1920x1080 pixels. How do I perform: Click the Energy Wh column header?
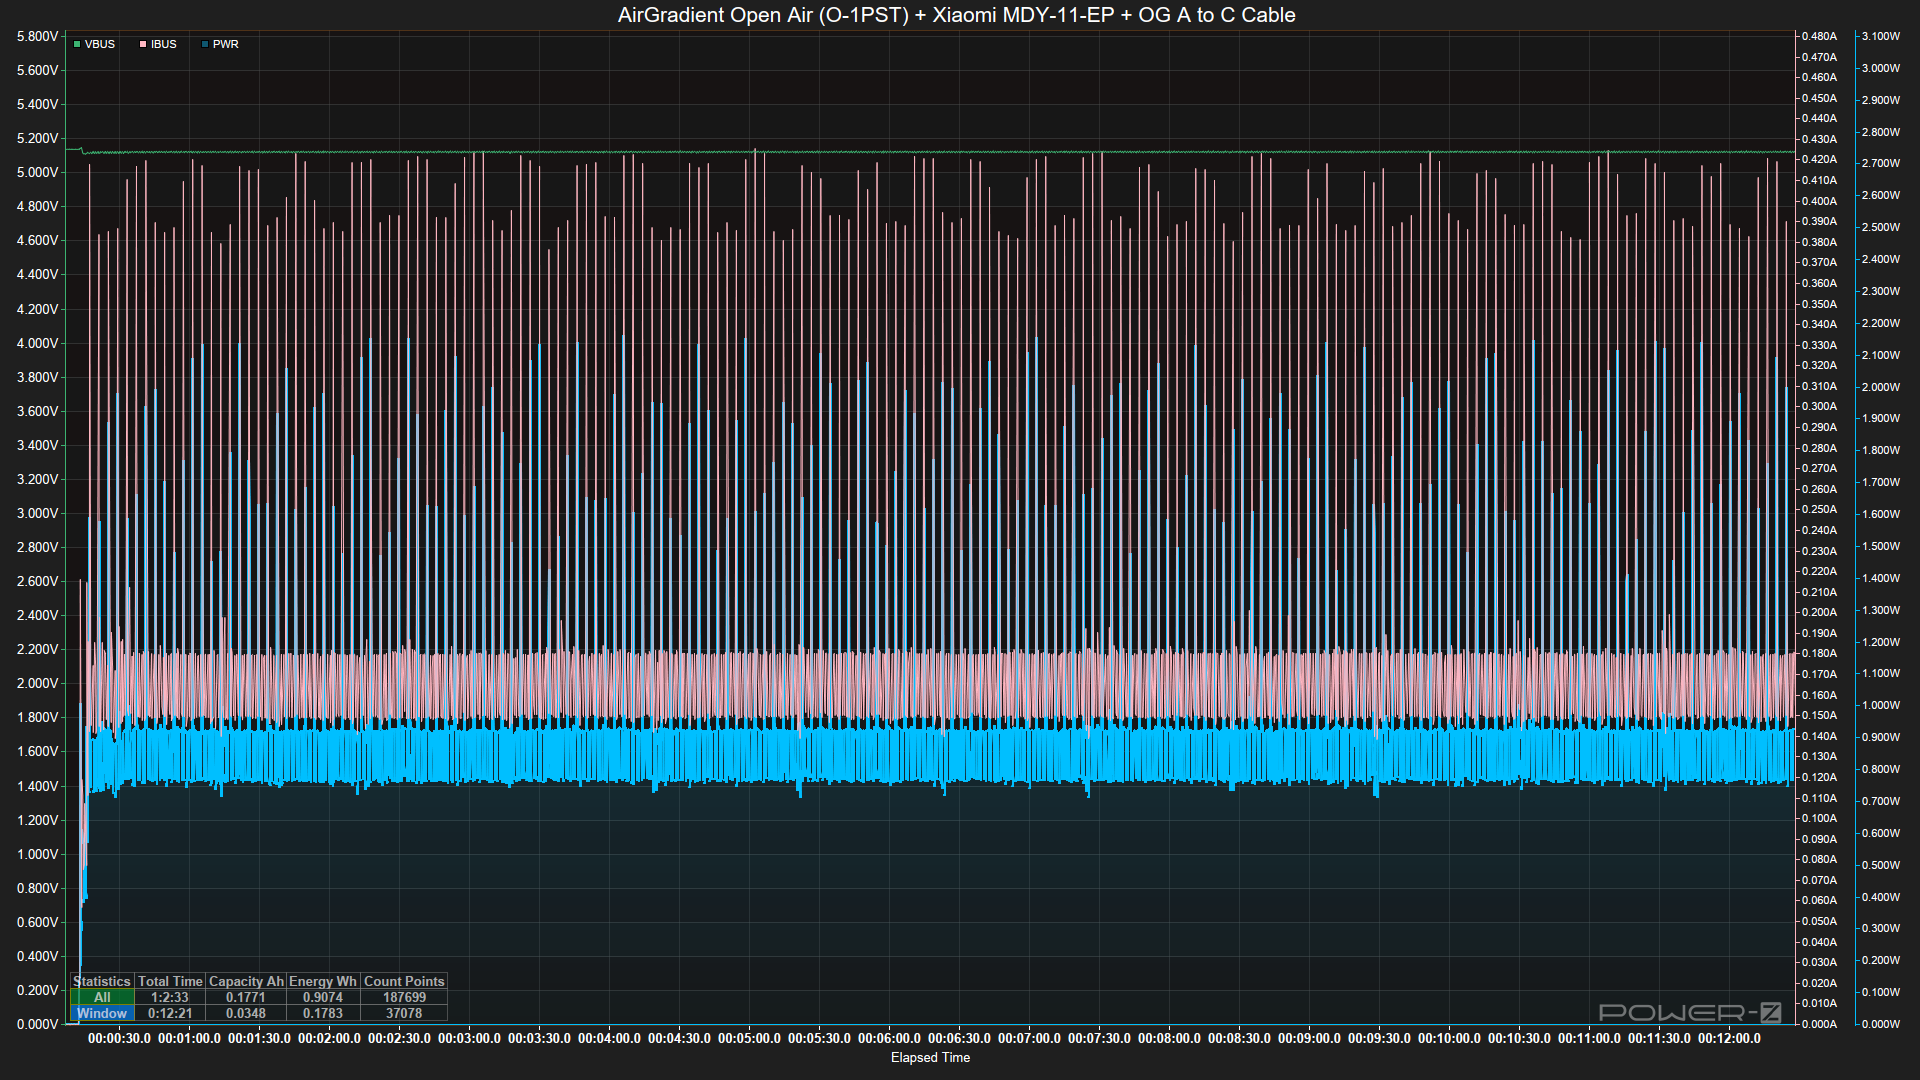pyautogui.click(x=323, y=981)
